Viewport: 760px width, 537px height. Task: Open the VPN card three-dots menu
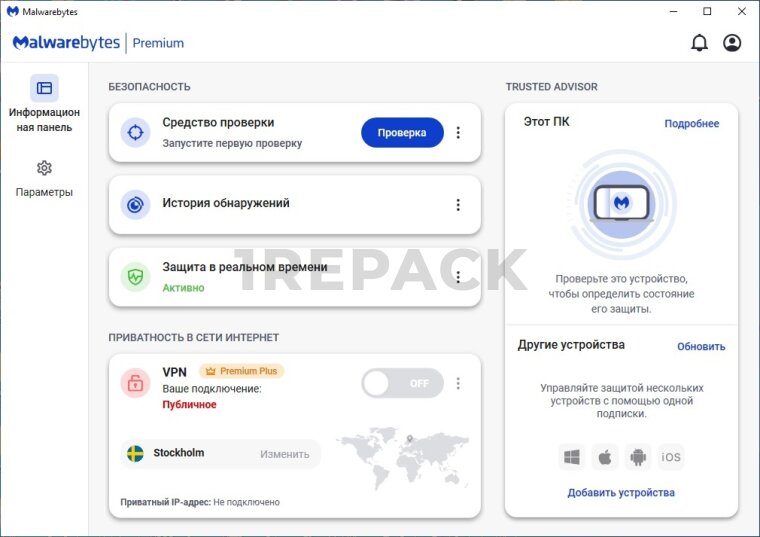pos(458,383)
